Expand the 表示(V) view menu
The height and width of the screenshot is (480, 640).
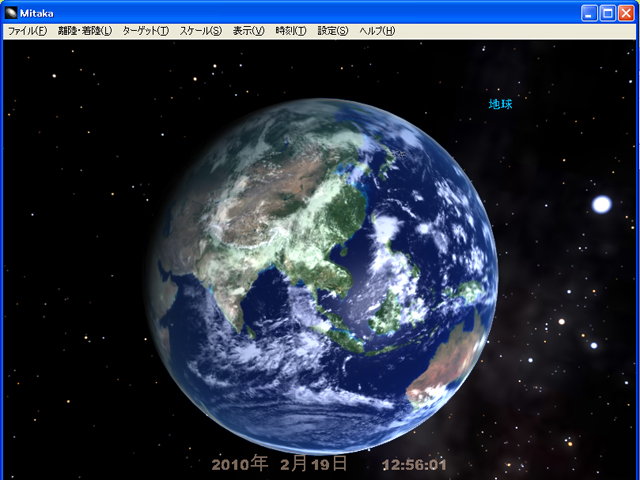pyautogui.click(x=249, y=31)
